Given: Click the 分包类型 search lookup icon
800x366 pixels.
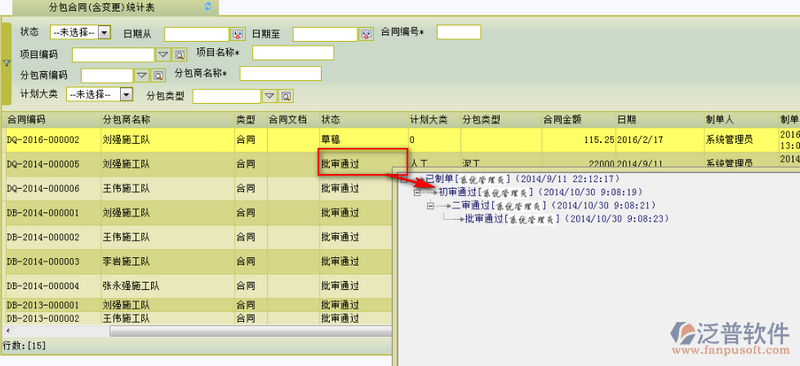Looking at the screenshot, I should pyautogui.click(x=286, y=96).
